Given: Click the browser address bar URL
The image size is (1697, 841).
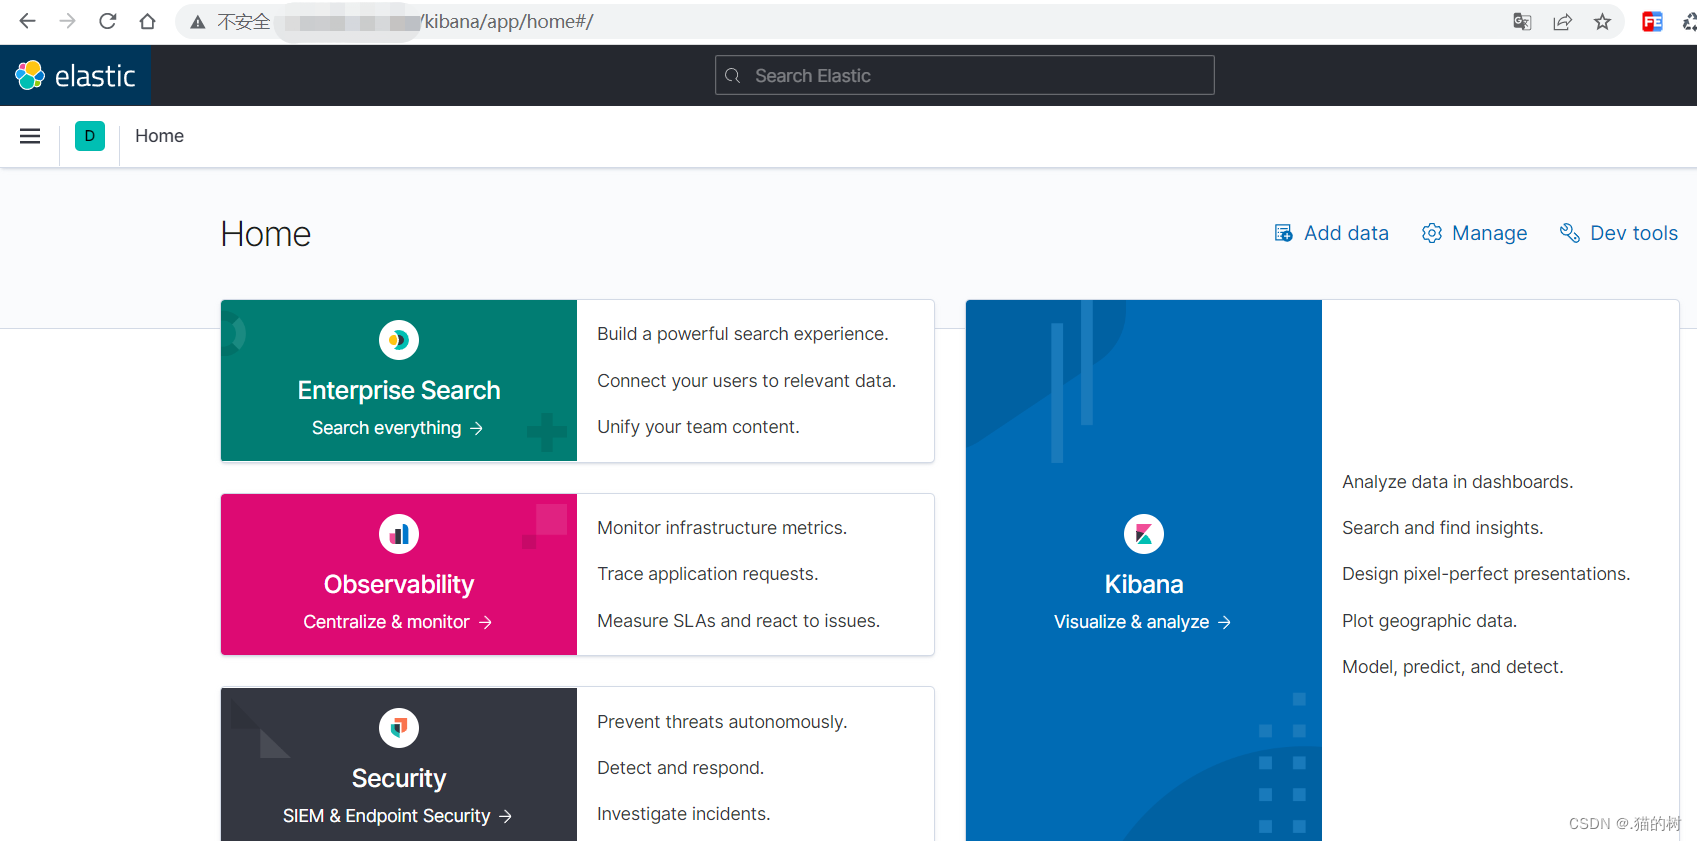Looking at the screenshot, I should tap(508, 22).
